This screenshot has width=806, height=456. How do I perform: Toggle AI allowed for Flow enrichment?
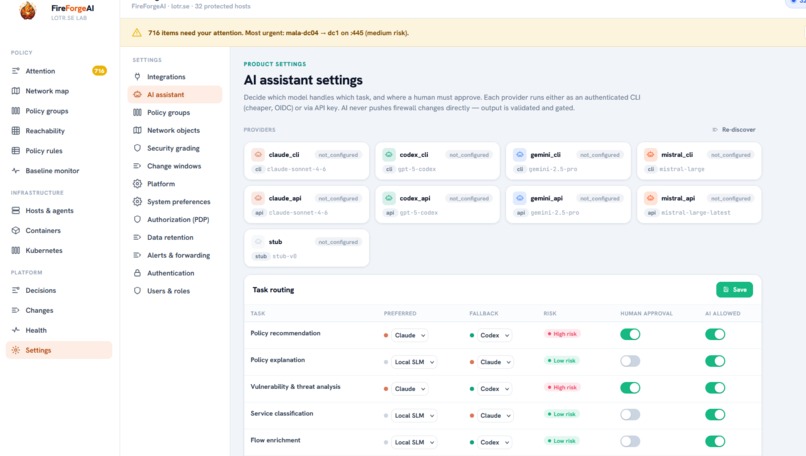pos(715,442)
